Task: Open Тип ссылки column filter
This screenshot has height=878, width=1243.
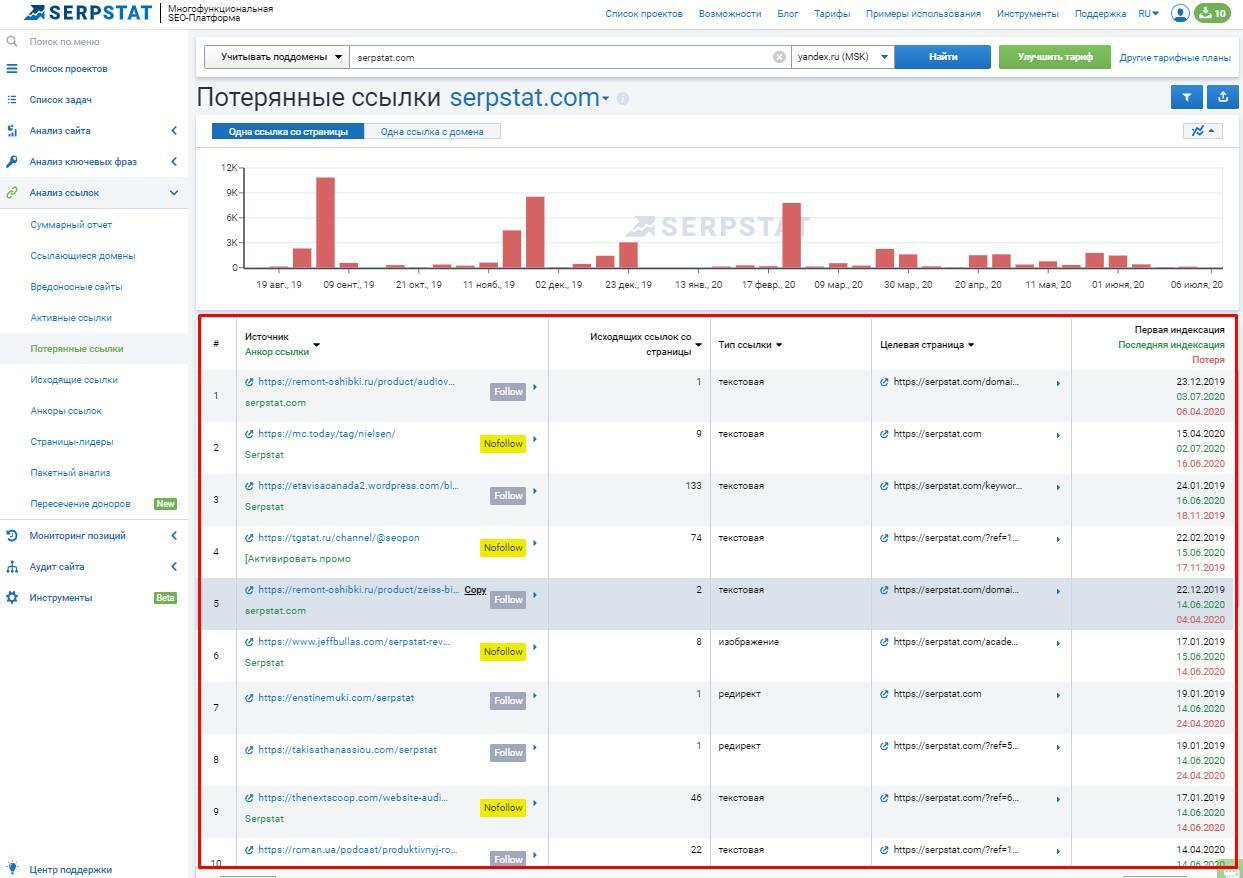Action: tap(750, 345)
